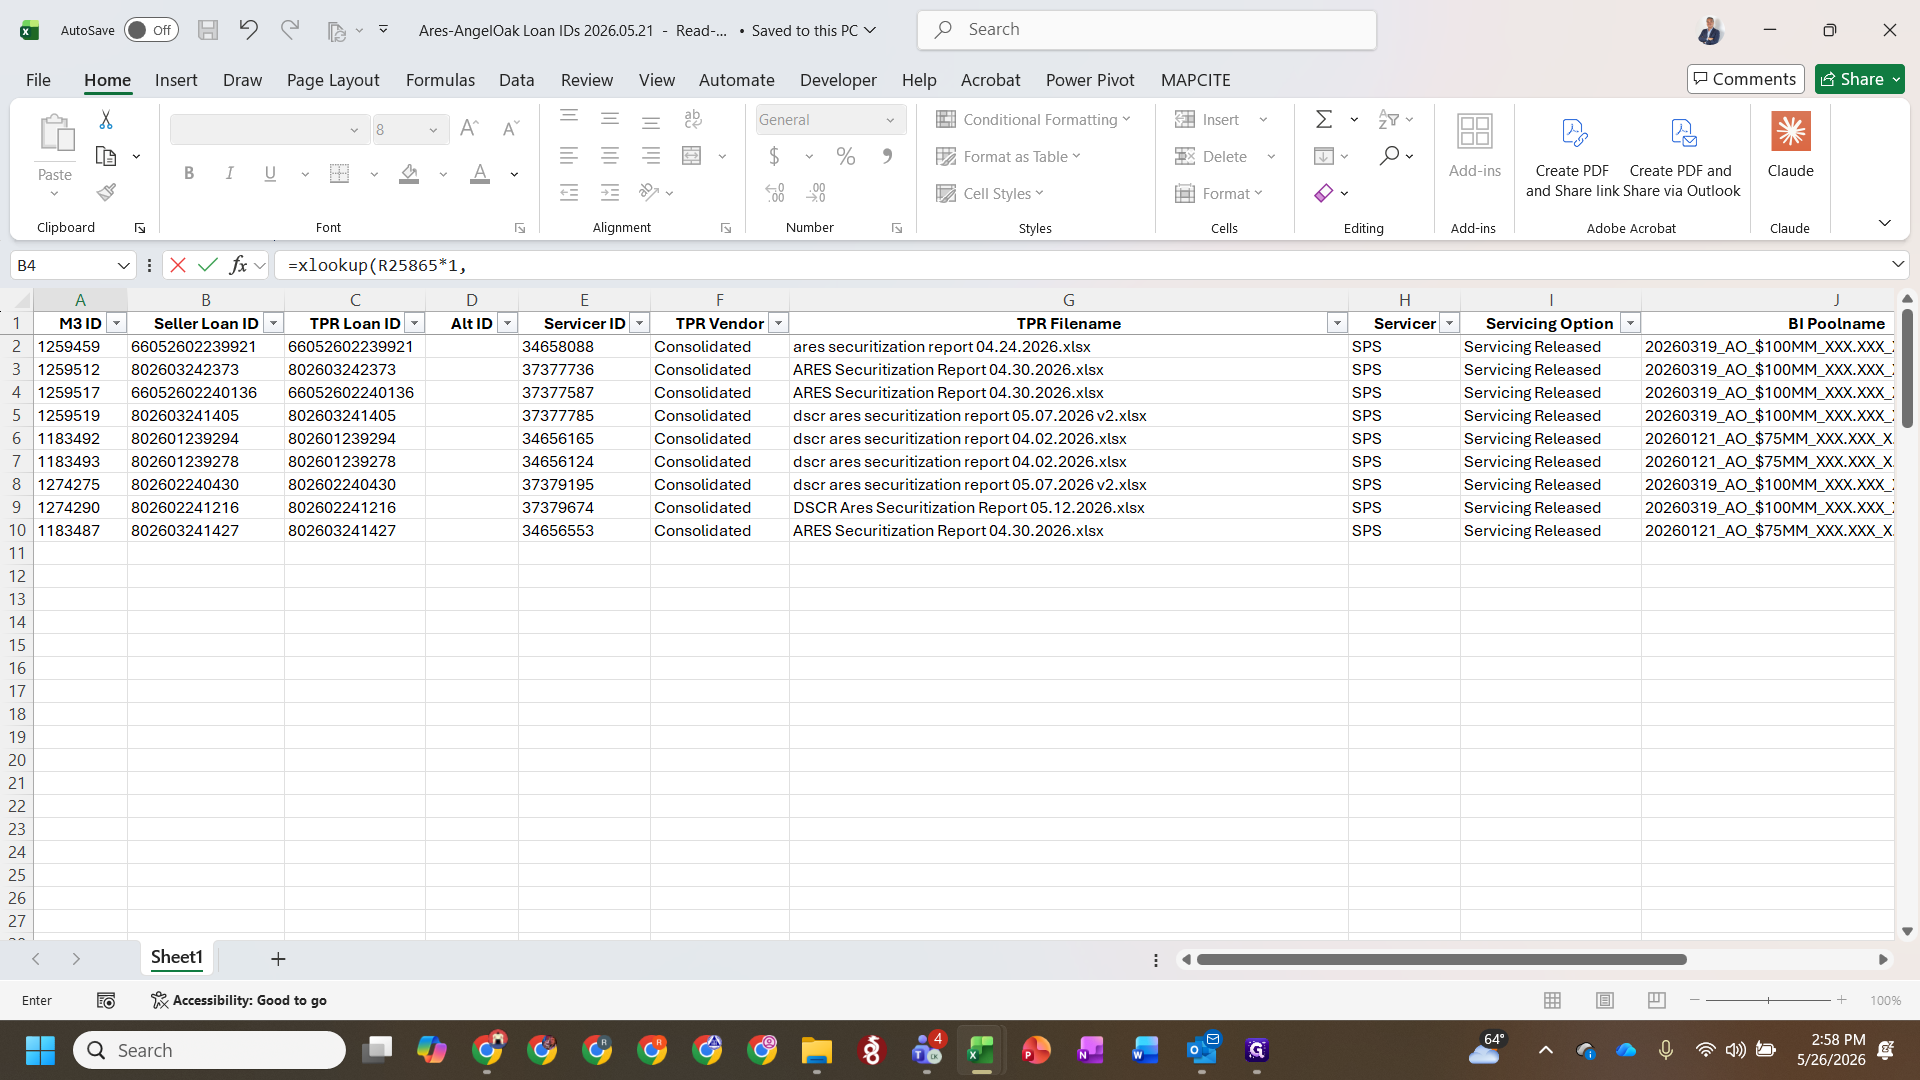Click the Save icon in title bar
The width and height of the screenshot is (1920, 1080).
tap(208, 30)
